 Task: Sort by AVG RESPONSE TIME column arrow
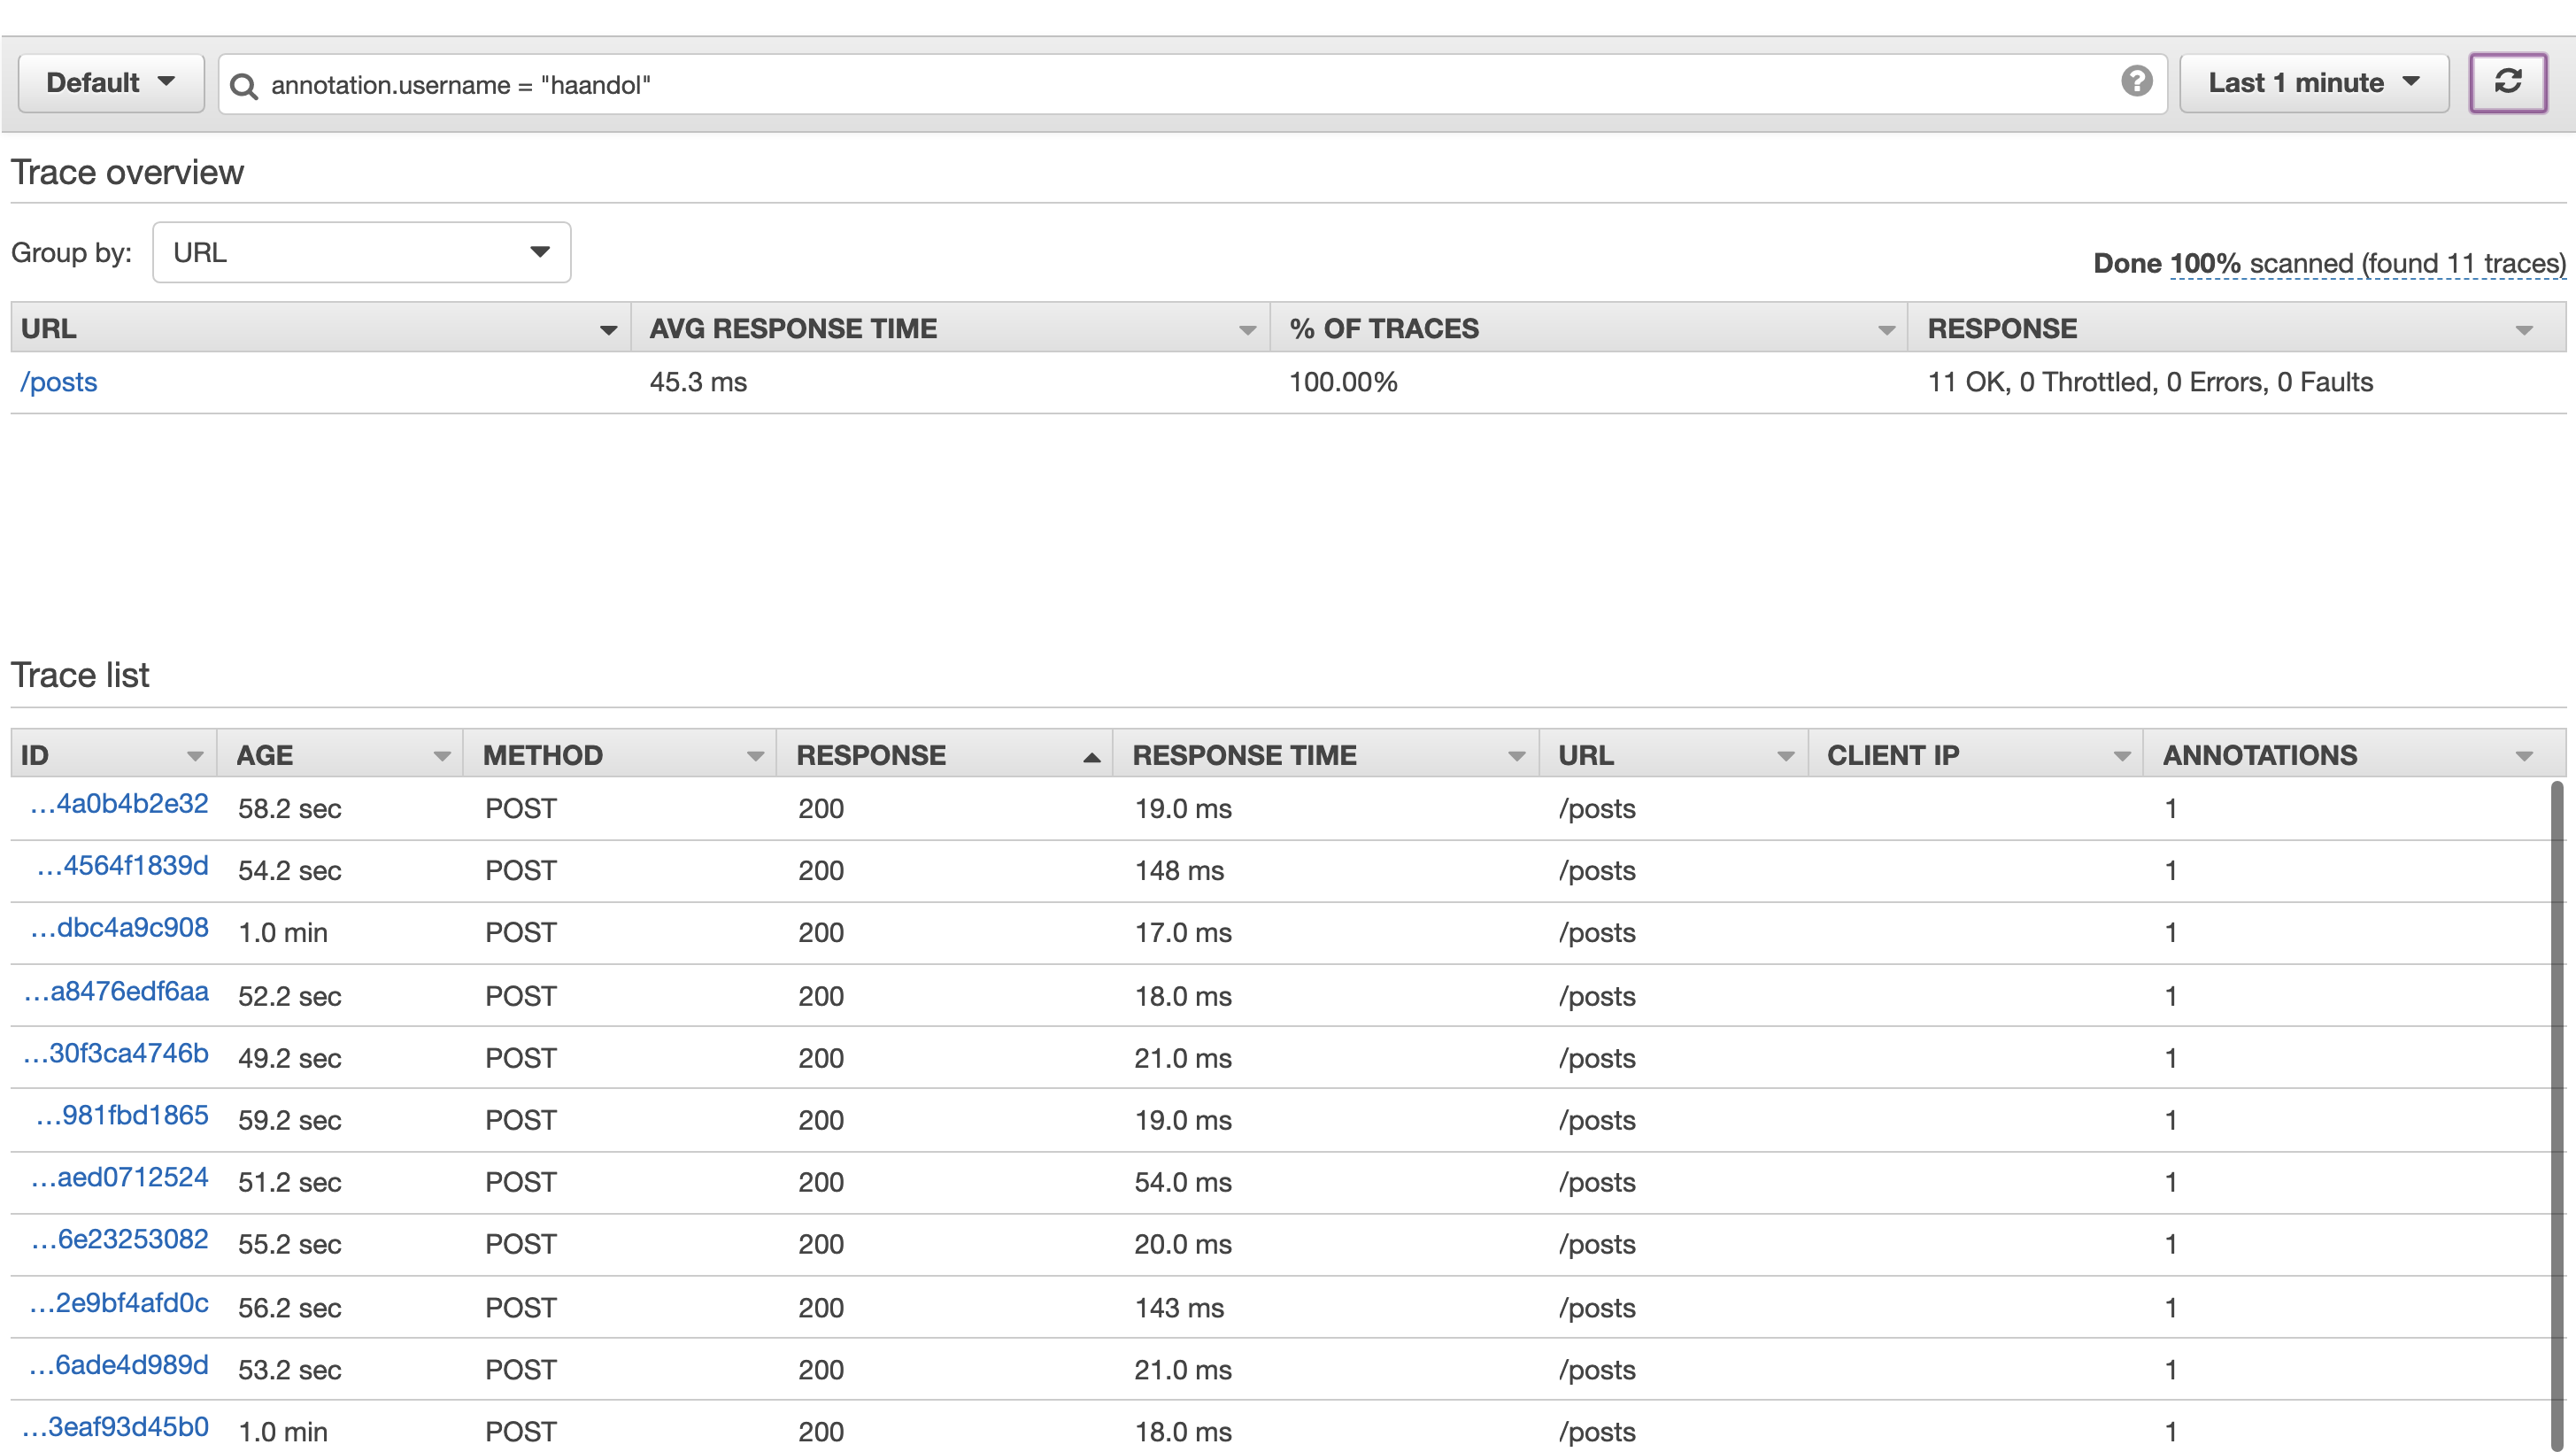tap(1246, 330)
